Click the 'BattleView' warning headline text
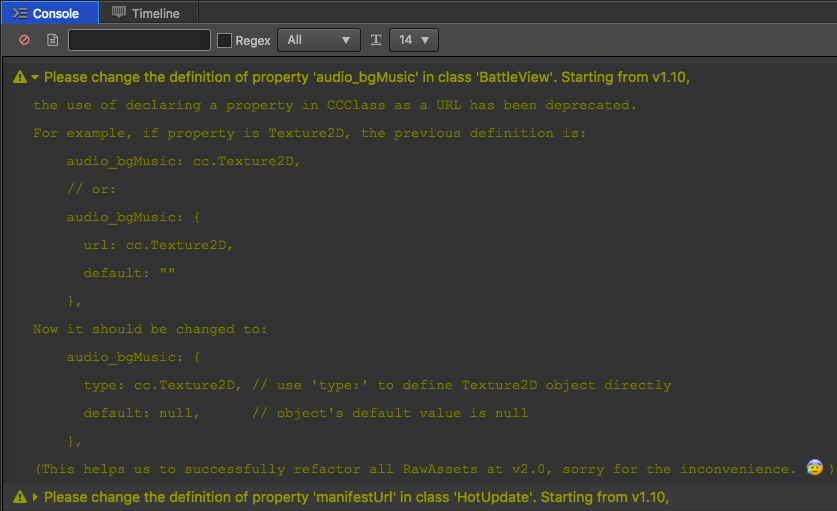 [x=366, y=77]
